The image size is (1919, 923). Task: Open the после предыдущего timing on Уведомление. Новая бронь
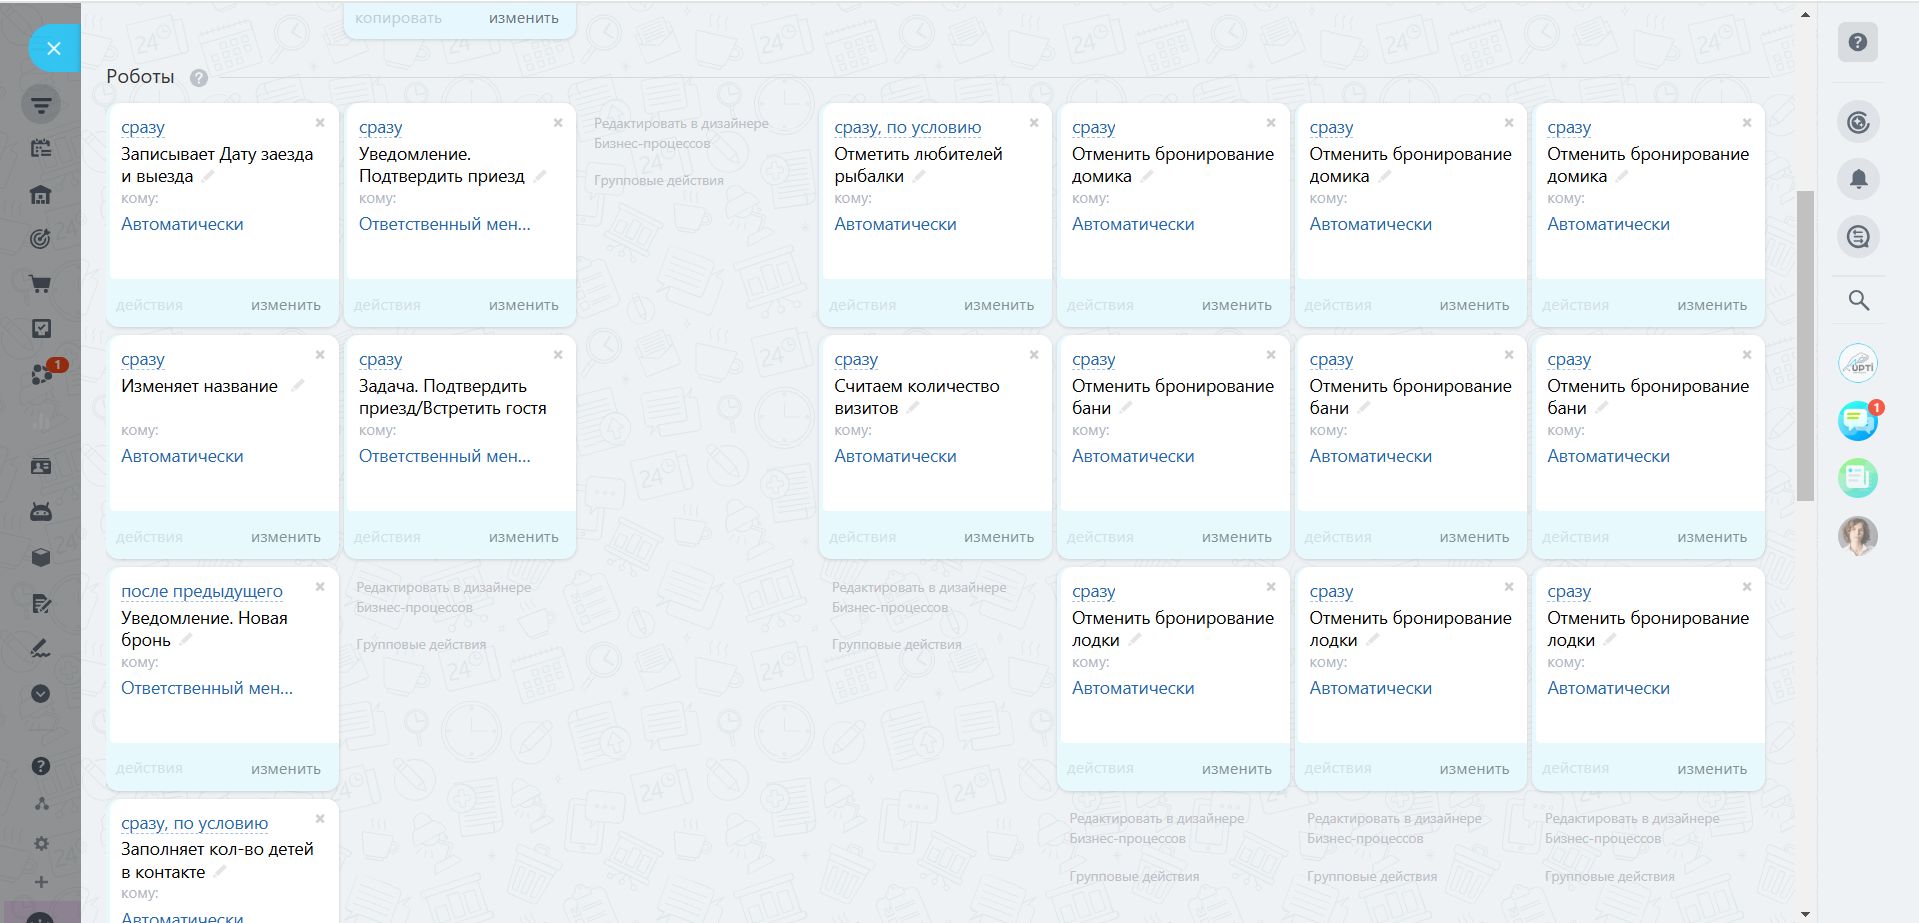201,591
